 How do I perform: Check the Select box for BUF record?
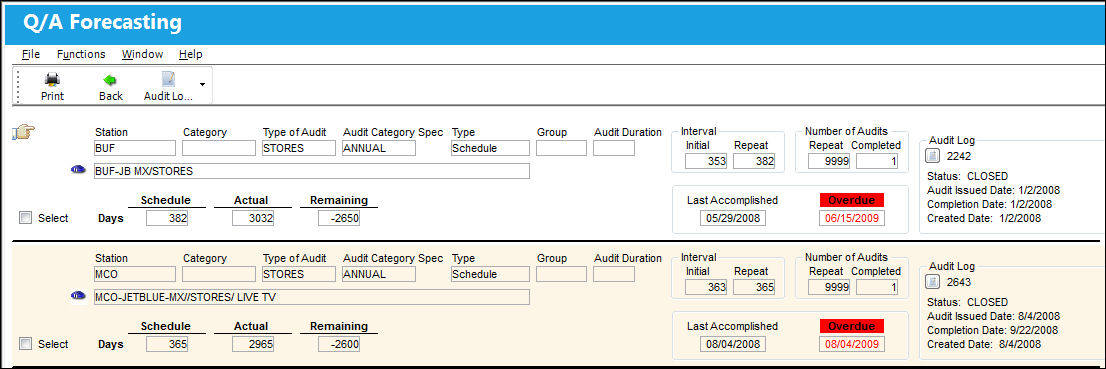pyautogui.click(x=26, y=218)
